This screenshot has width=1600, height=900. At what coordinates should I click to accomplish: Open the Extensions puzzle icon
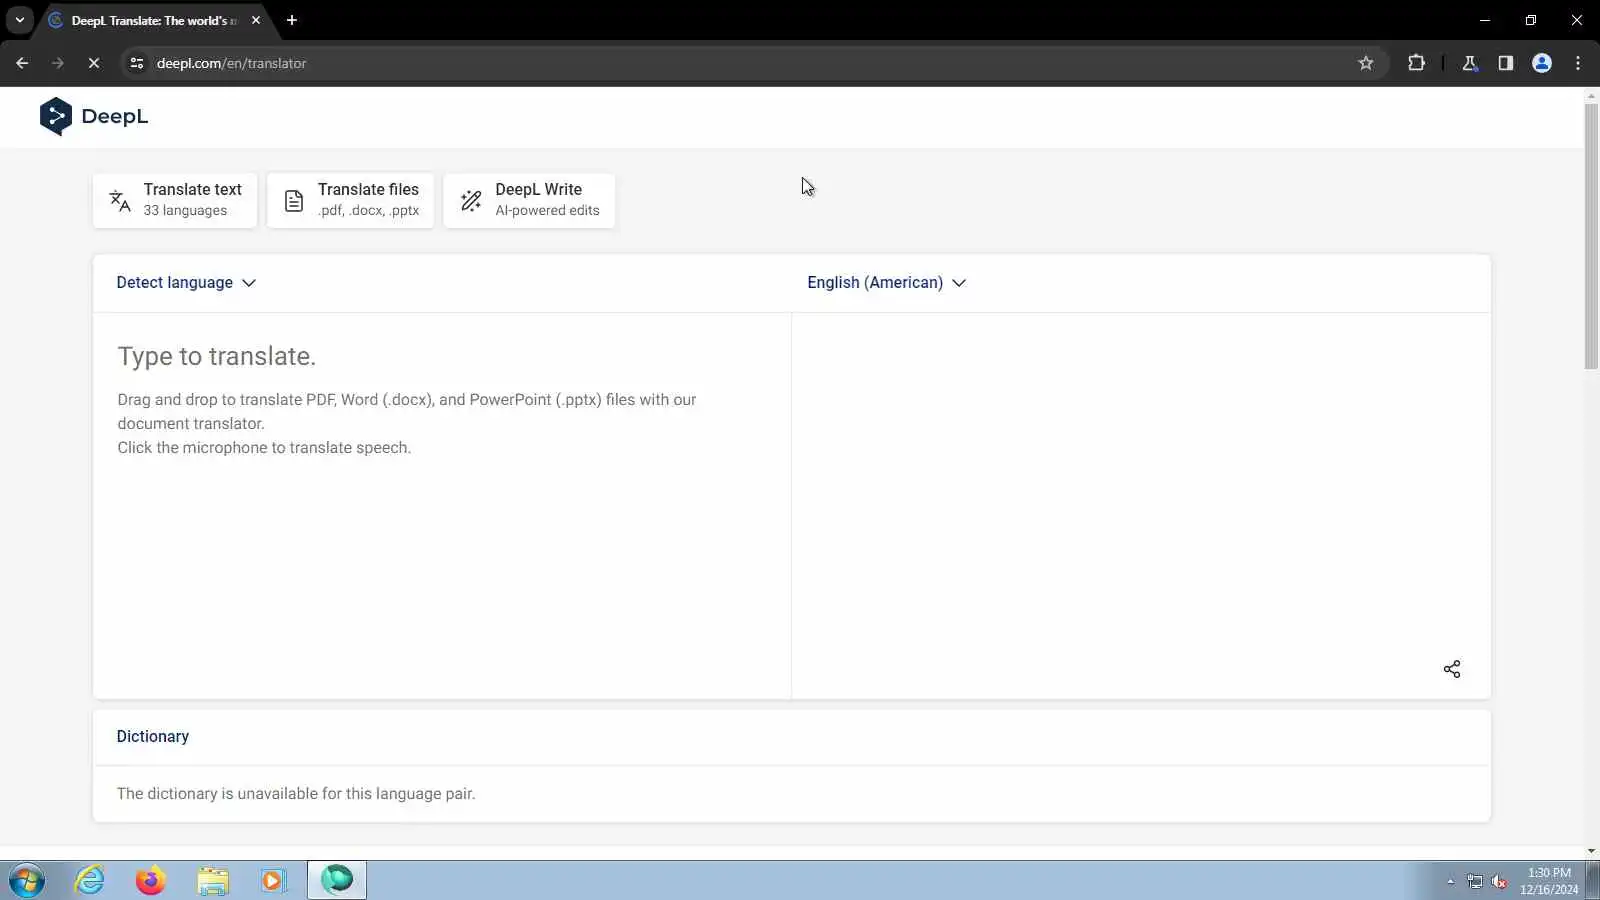coord(1416,63)
